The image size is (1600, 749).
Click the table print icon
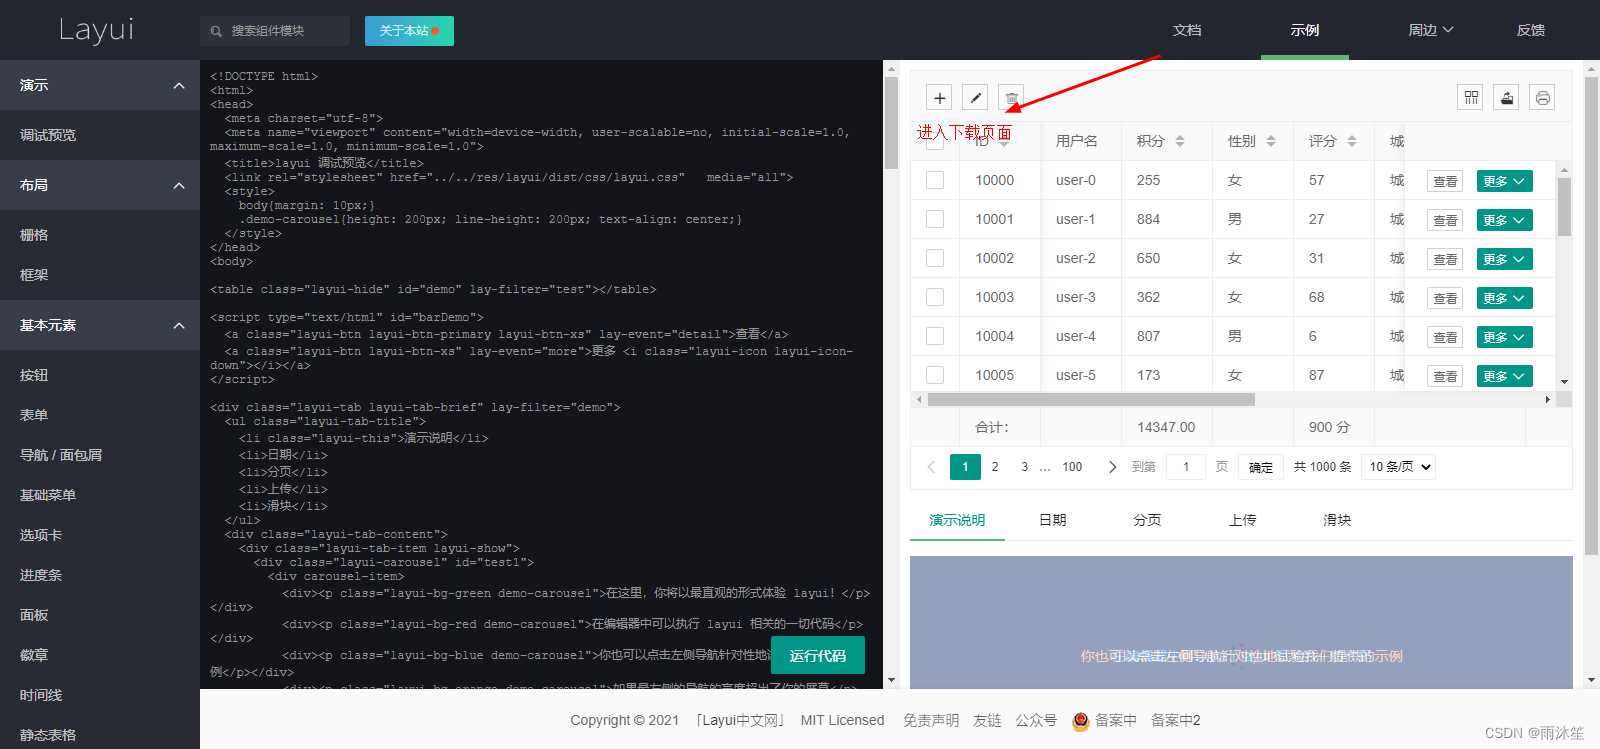pos(1543,98)
